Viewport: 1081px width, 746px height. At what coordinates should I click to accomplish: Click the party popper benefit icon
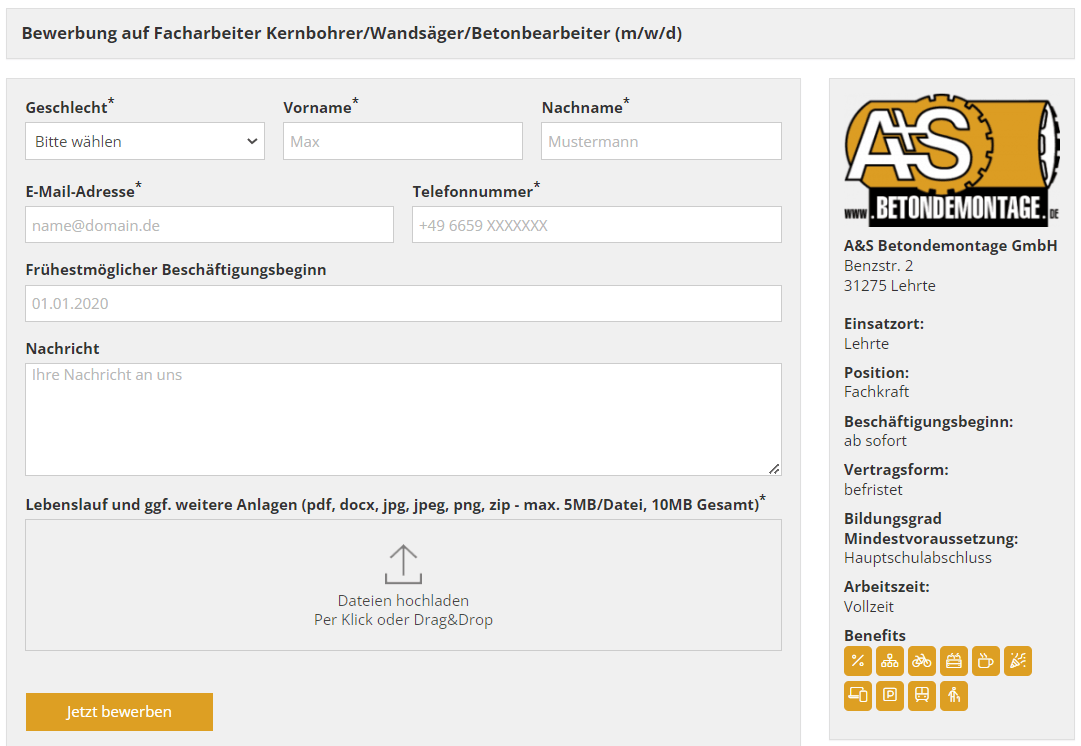coord(1018,661)
